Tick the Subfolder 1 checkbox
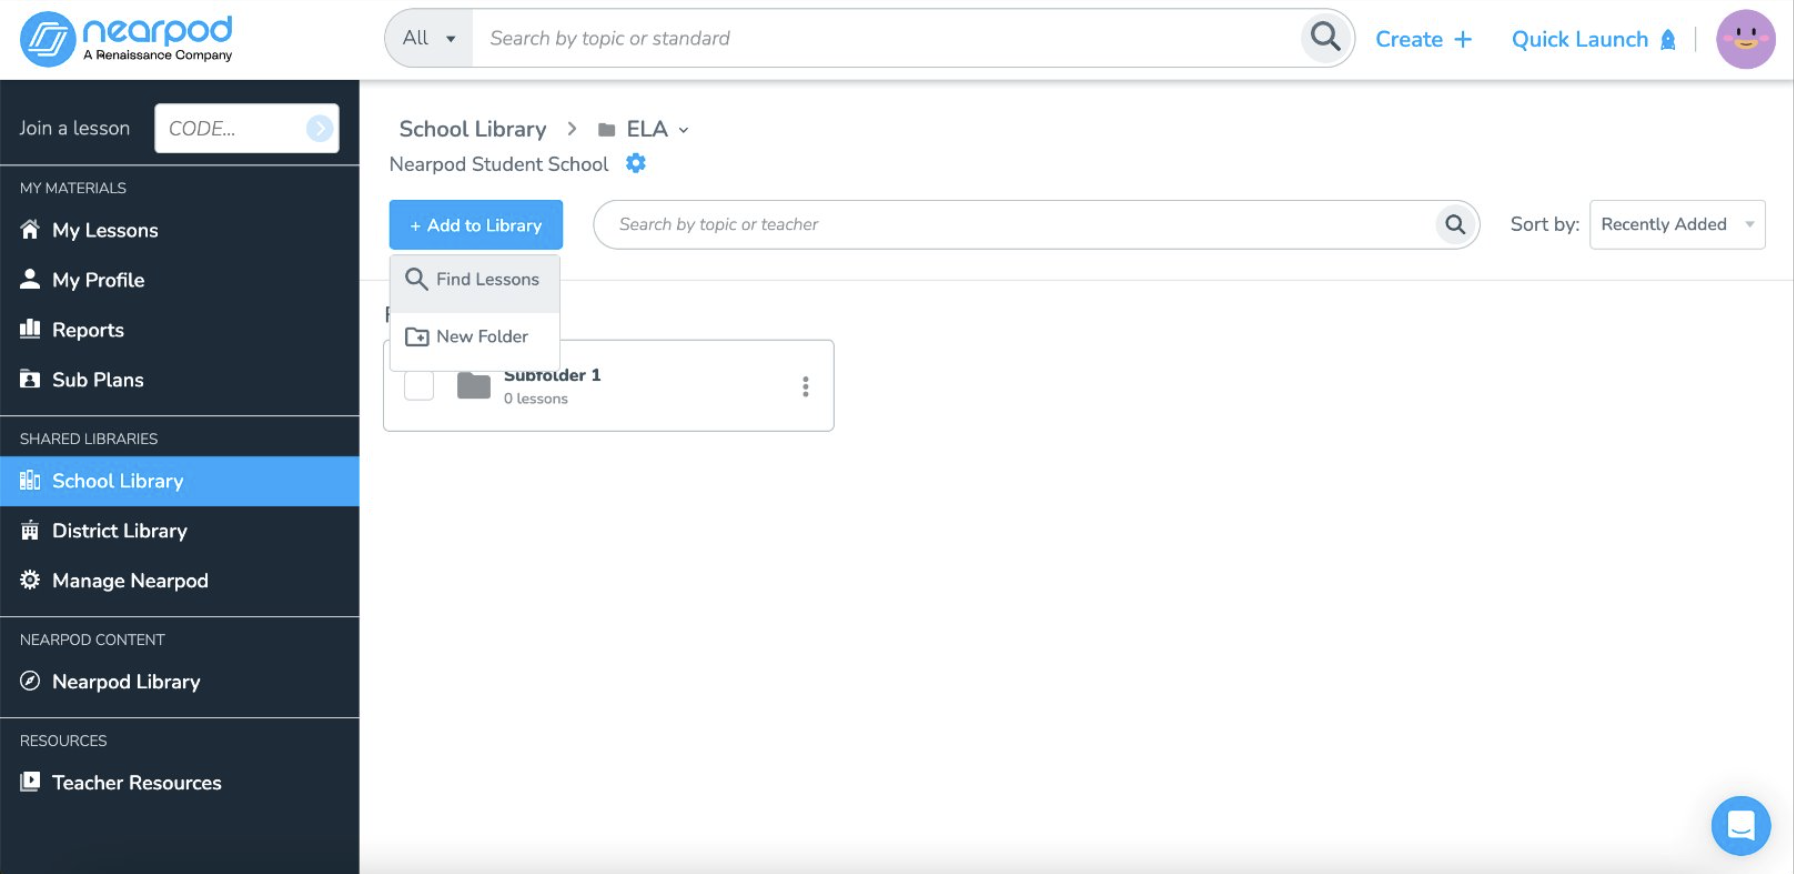Image resolution: width=1794 pixels, height=874 pixels. tap(419, 385)
